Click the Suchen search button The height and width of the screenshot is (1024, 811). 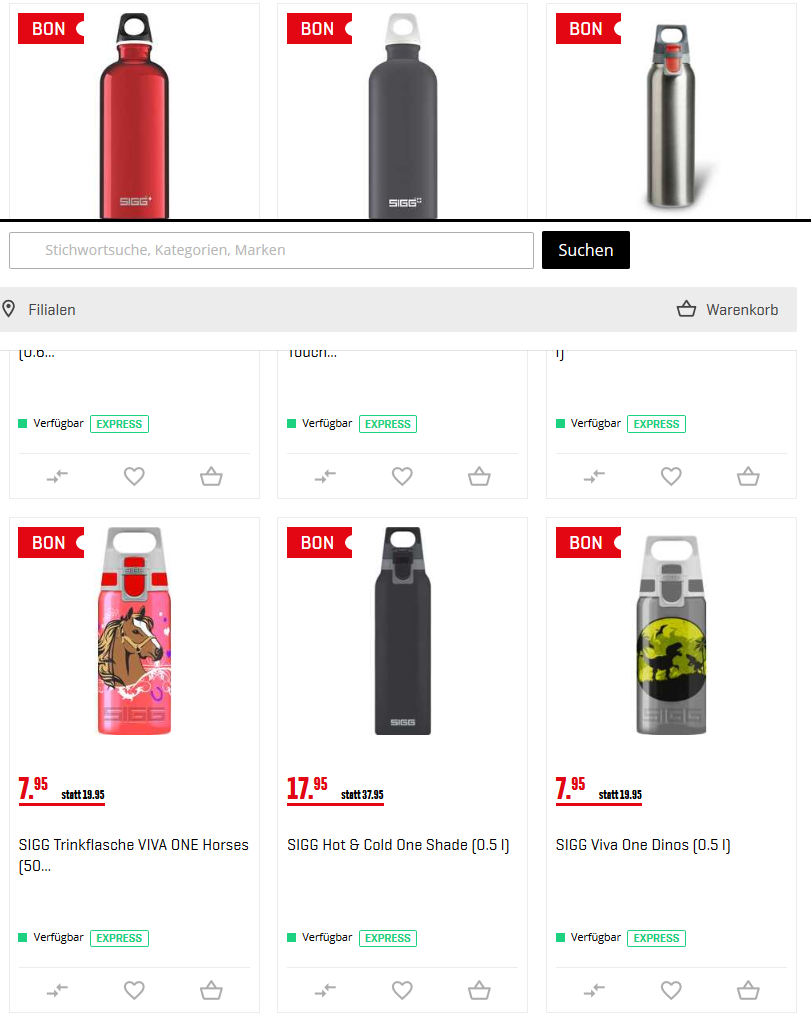586,250
